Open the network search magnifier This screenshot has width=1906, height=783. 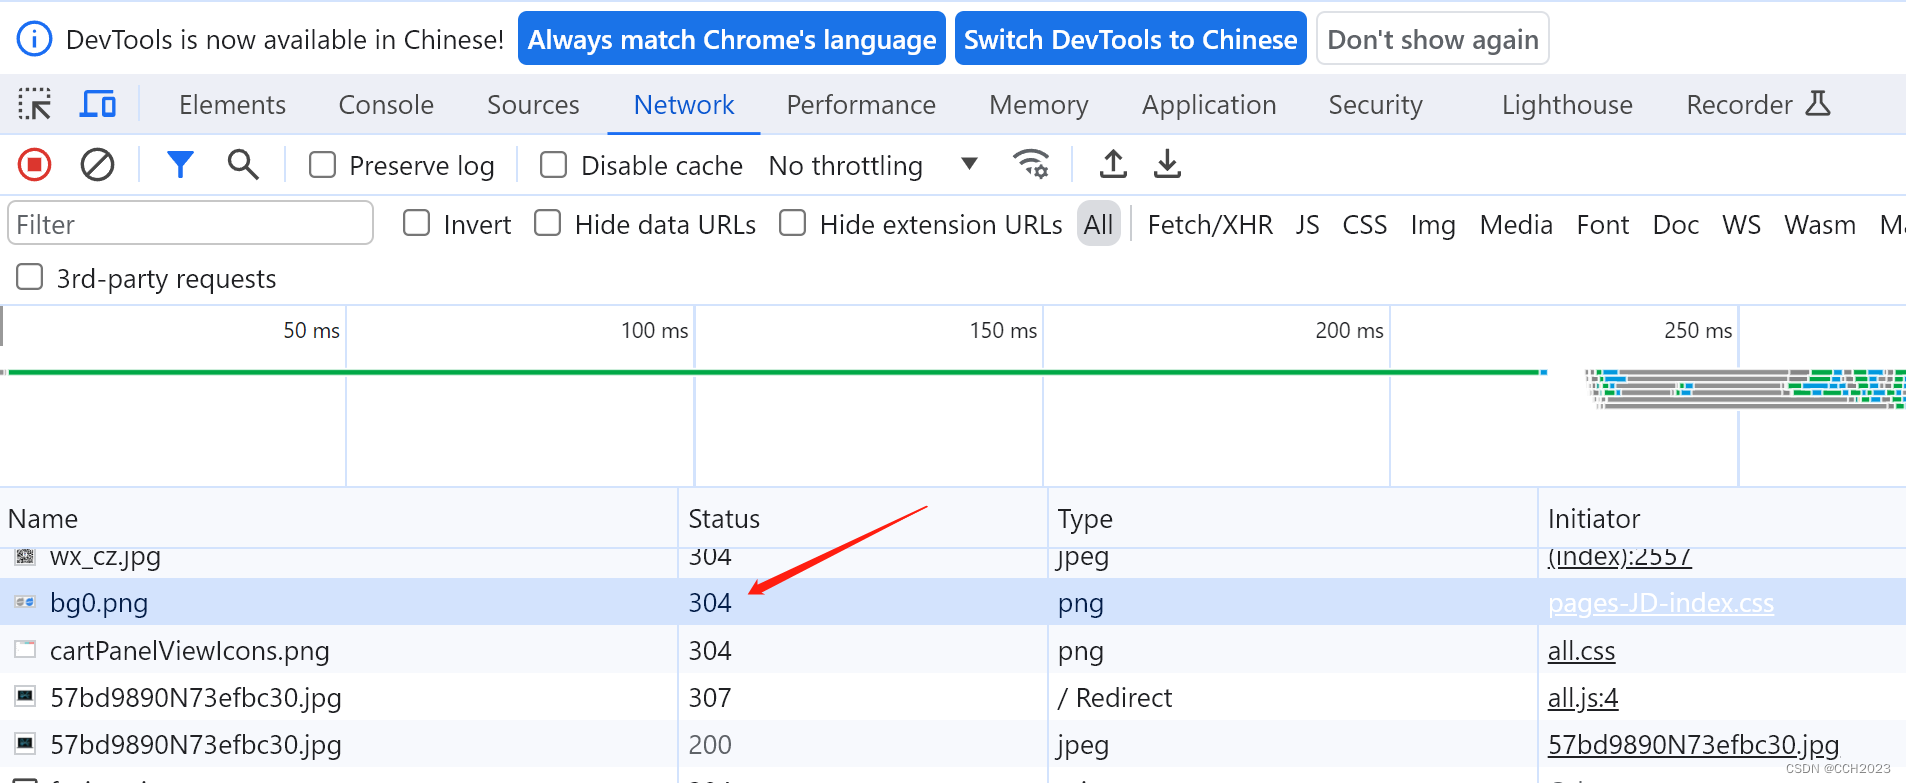243,164
